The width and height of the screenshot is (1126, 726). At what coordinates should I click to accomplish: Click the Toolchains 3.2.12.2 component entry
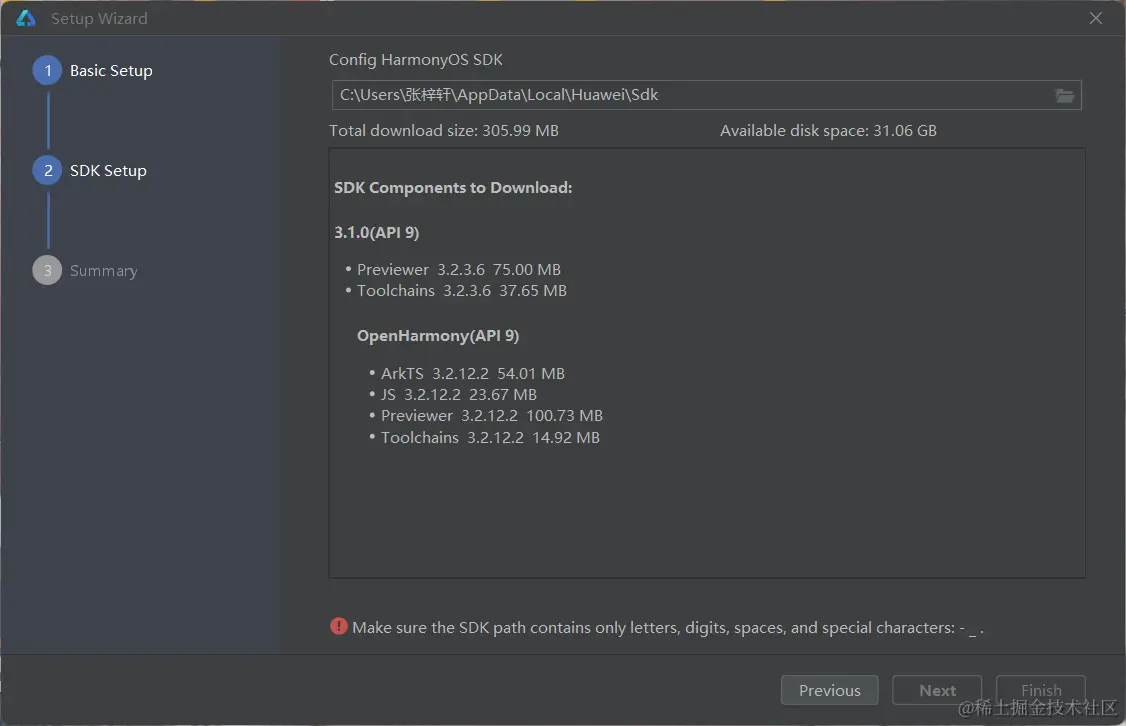click(x=490, y=437)
